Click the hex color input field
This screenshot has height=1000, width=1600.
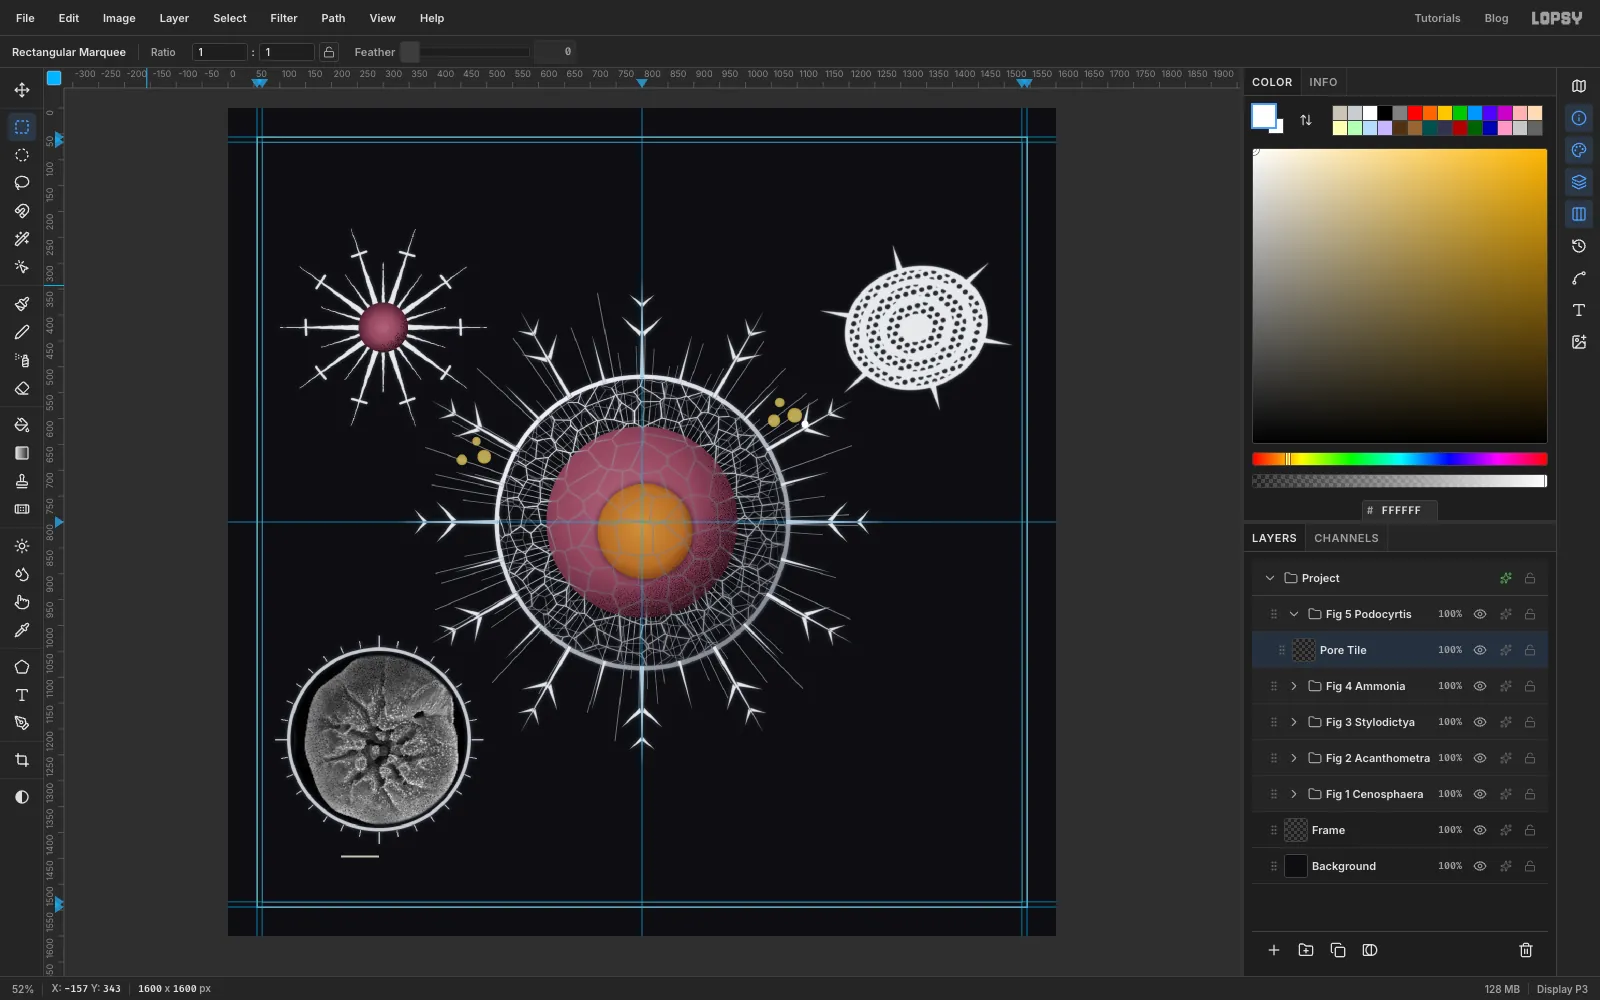[1400, 510]
